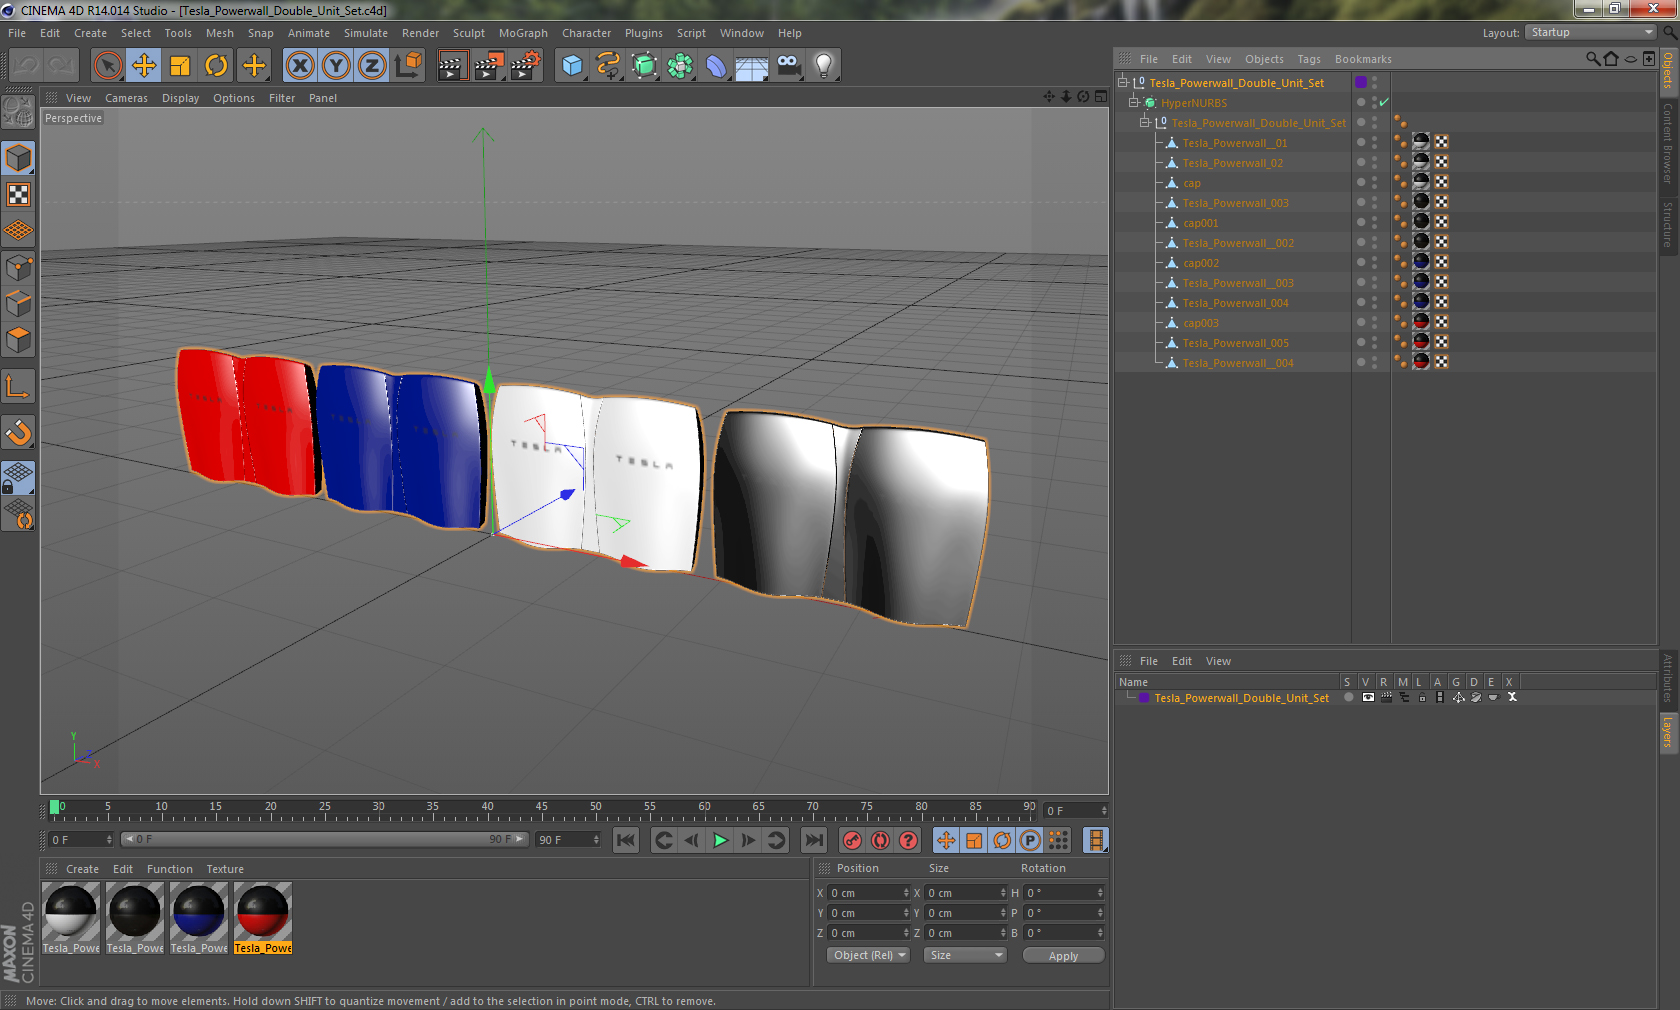
Task: Open the Layout Startup dropdown
Action: click(1591, 32)
